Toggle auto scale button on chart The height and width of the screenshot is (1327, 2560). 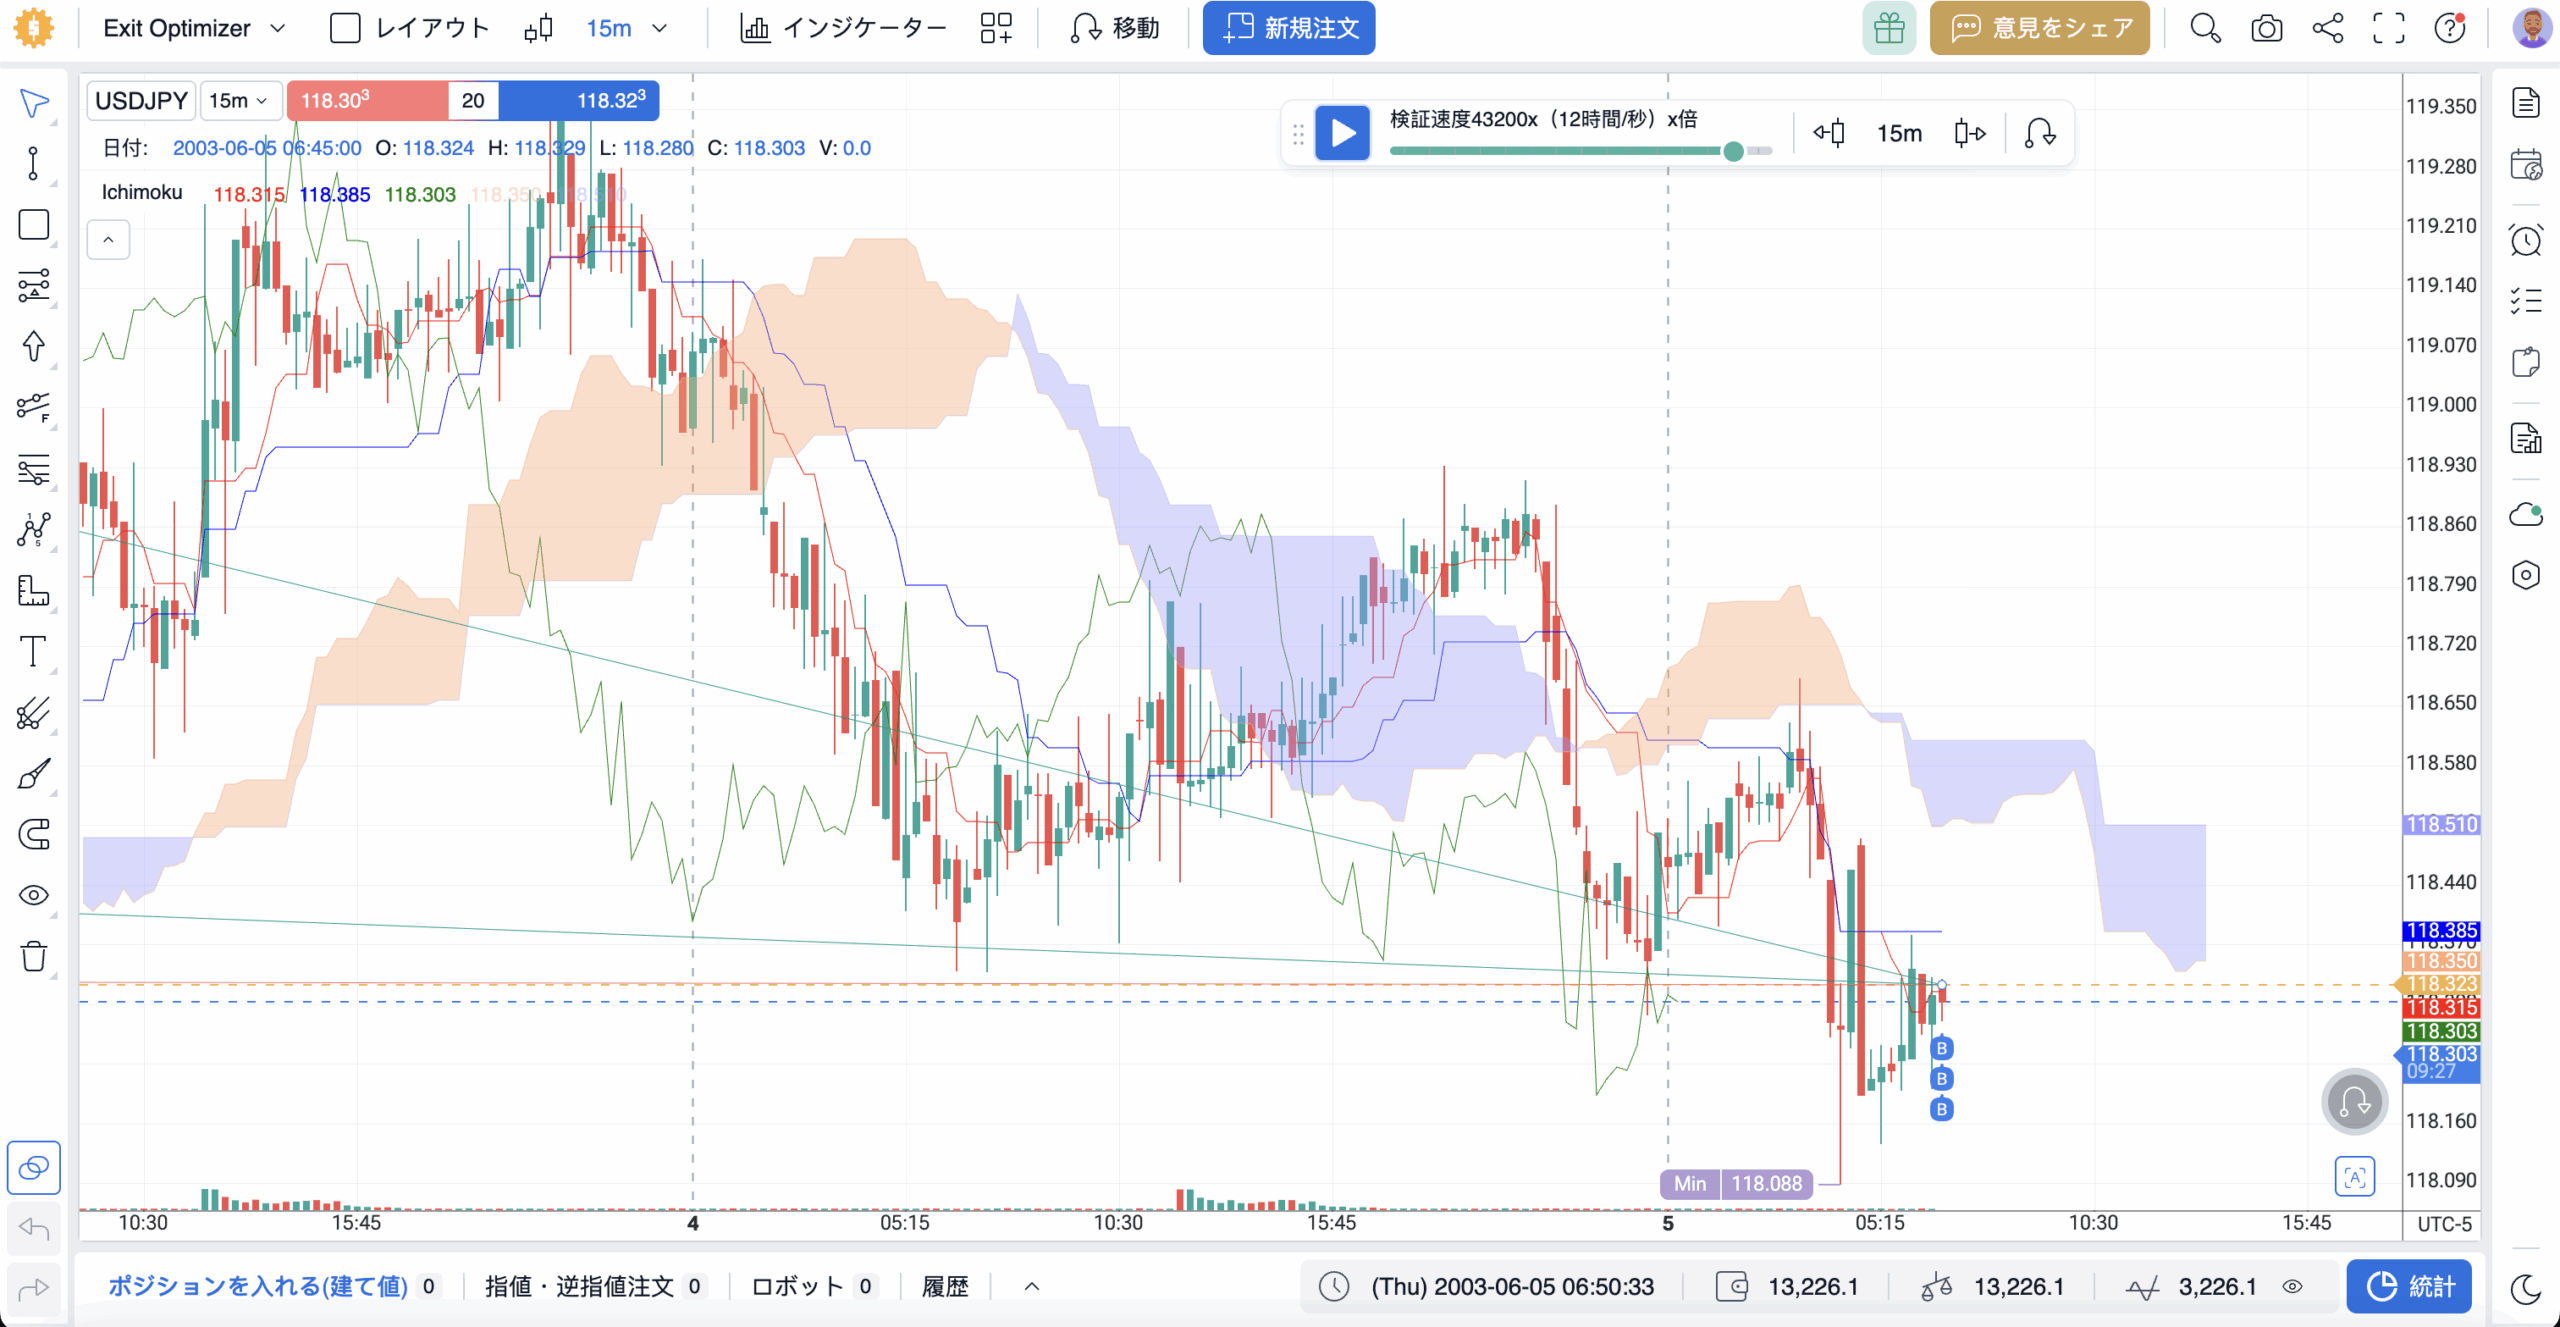[2355, 1177]
